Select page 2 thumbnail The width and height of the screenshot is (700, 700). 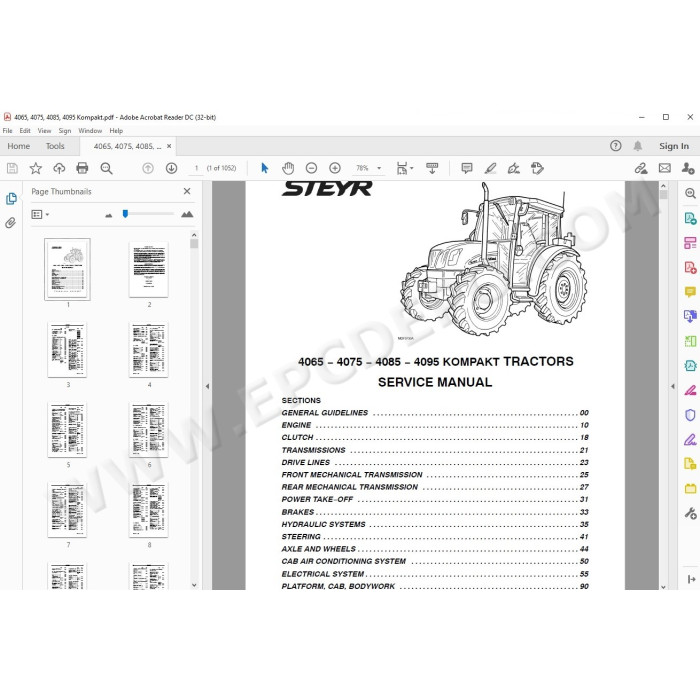(x=149, y=269)
